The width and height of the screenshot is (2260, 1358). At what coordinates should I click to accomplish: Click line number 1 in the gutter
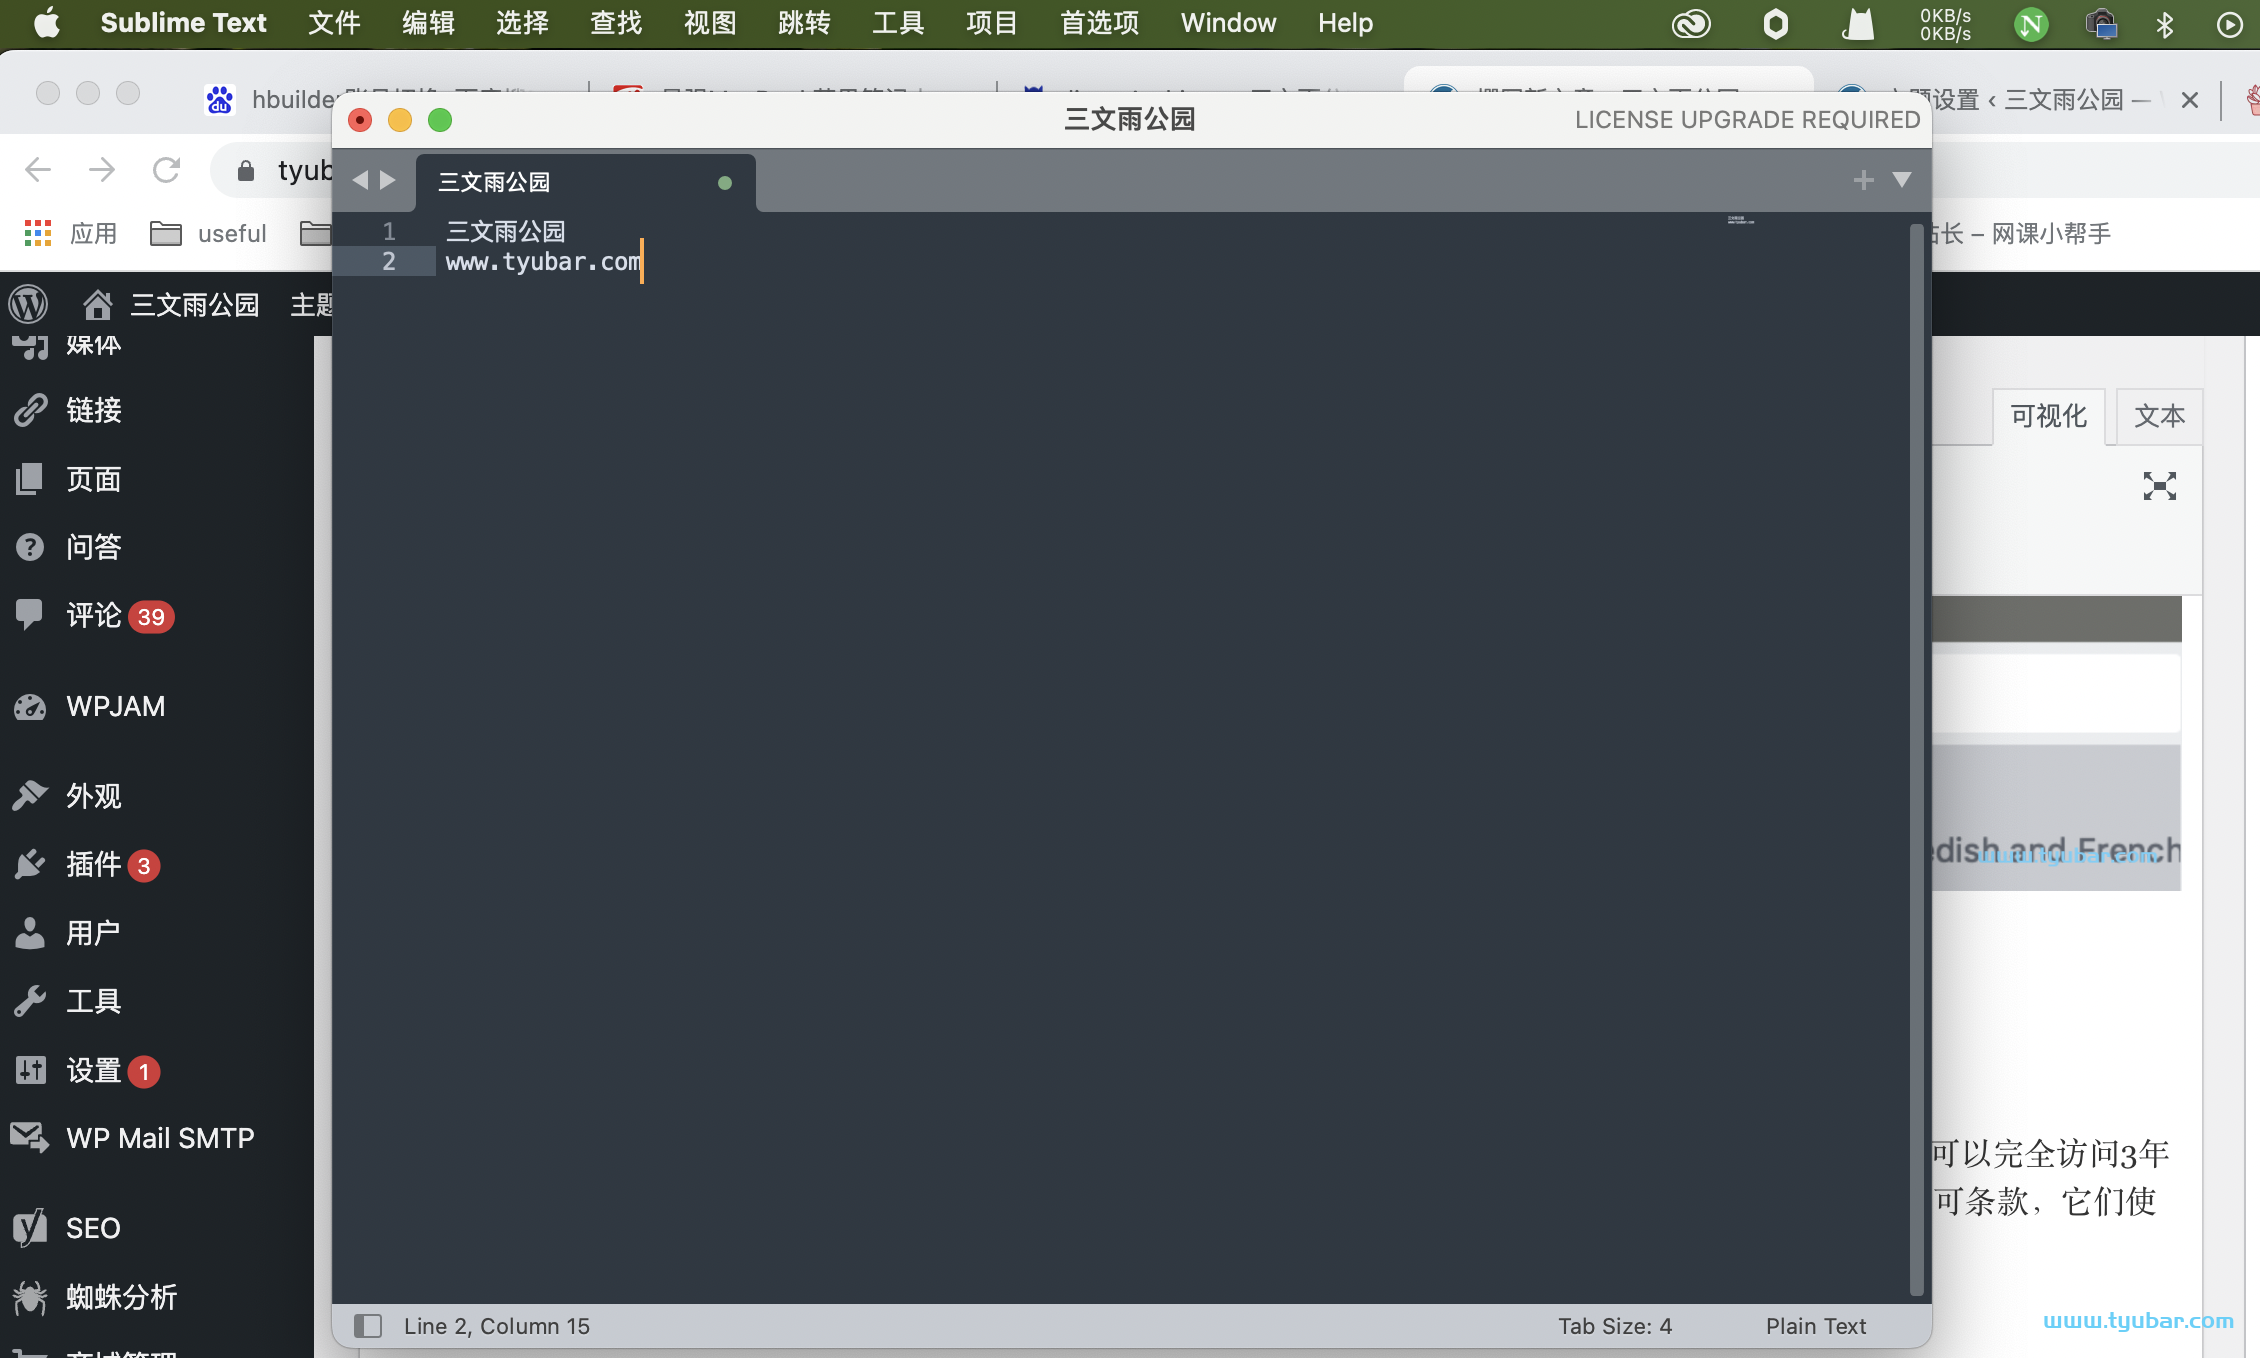click(389, 232)
